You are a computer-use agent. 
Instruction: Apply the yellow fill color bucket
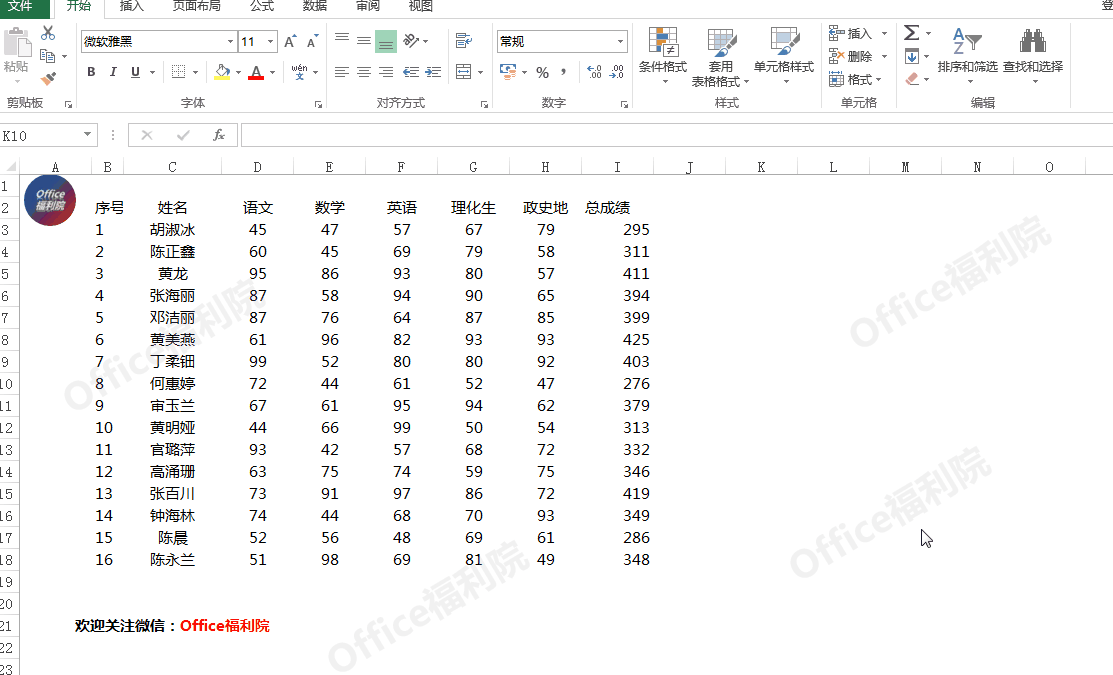point(222,72)
